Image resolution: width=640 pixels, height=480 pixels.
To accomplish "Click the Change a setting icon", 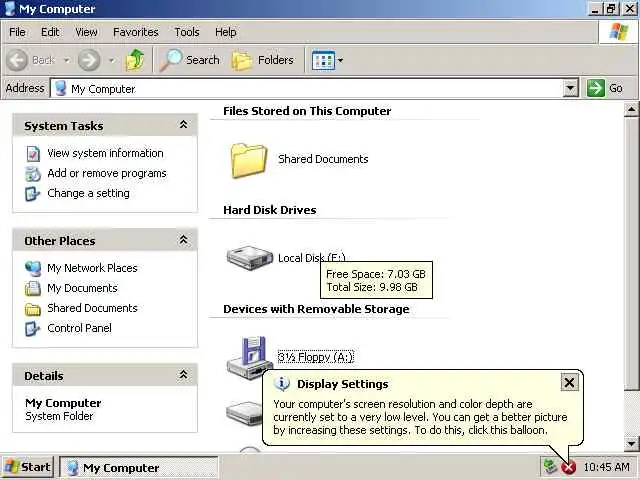I will (33, 194).
